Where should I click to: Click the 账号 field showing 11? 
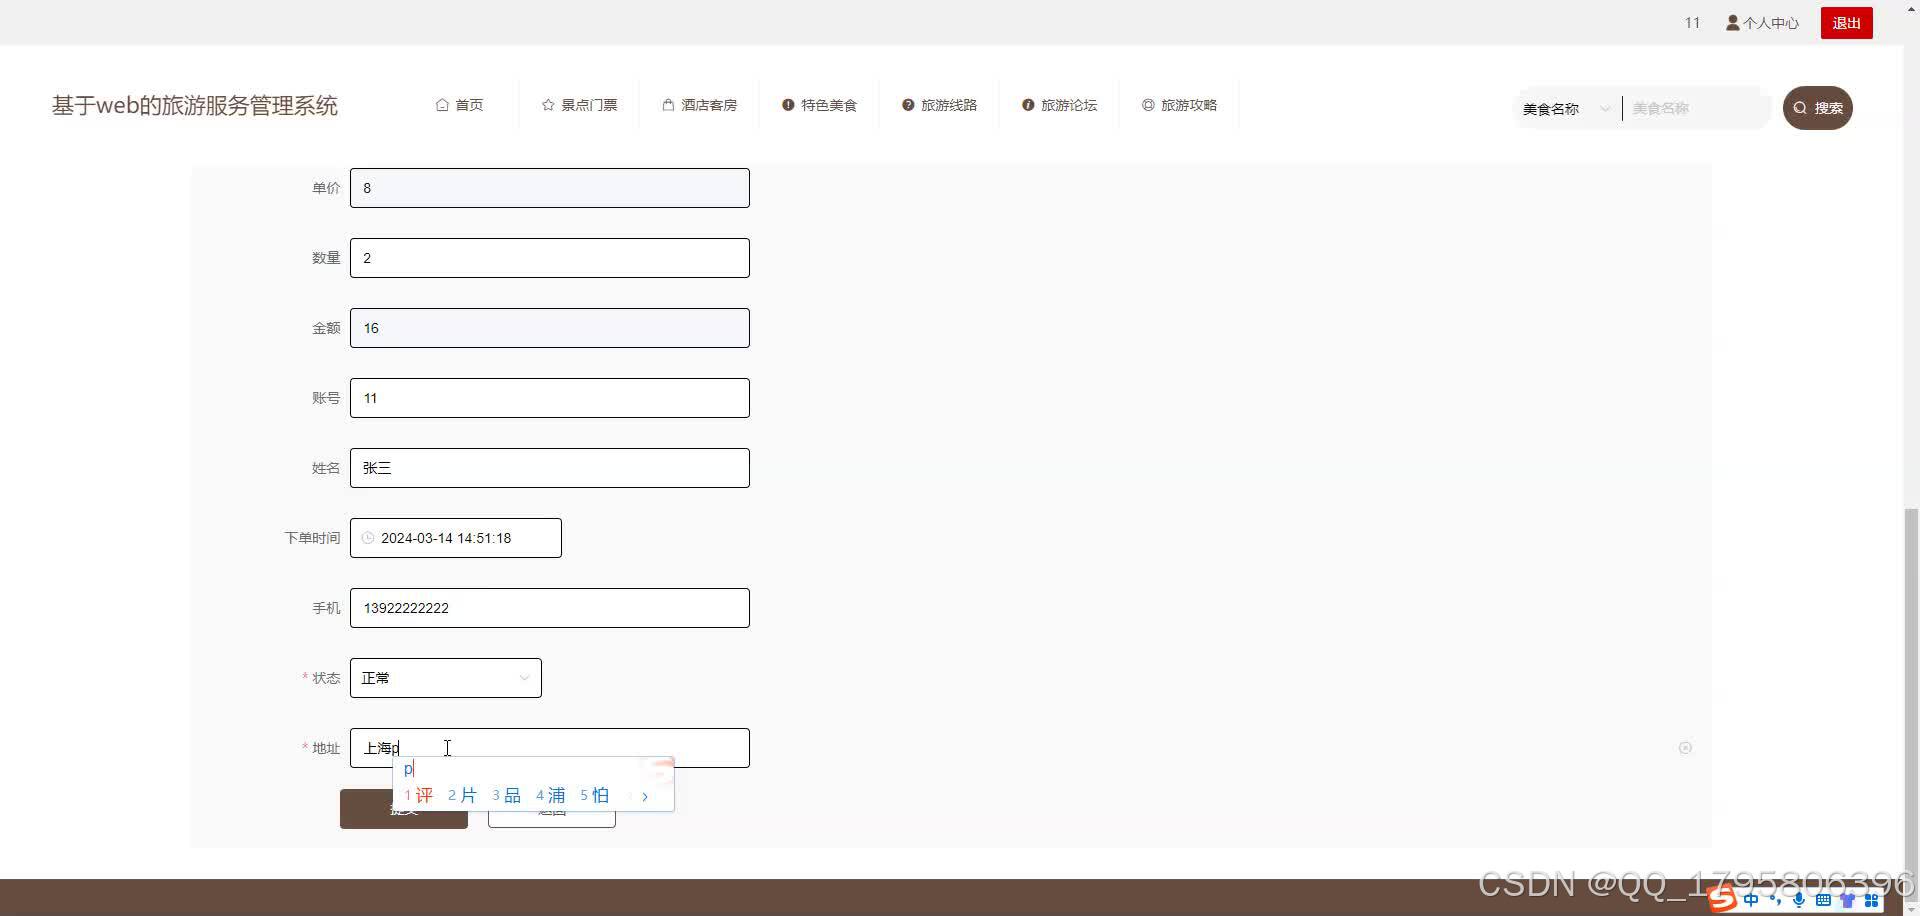(549, 398)
